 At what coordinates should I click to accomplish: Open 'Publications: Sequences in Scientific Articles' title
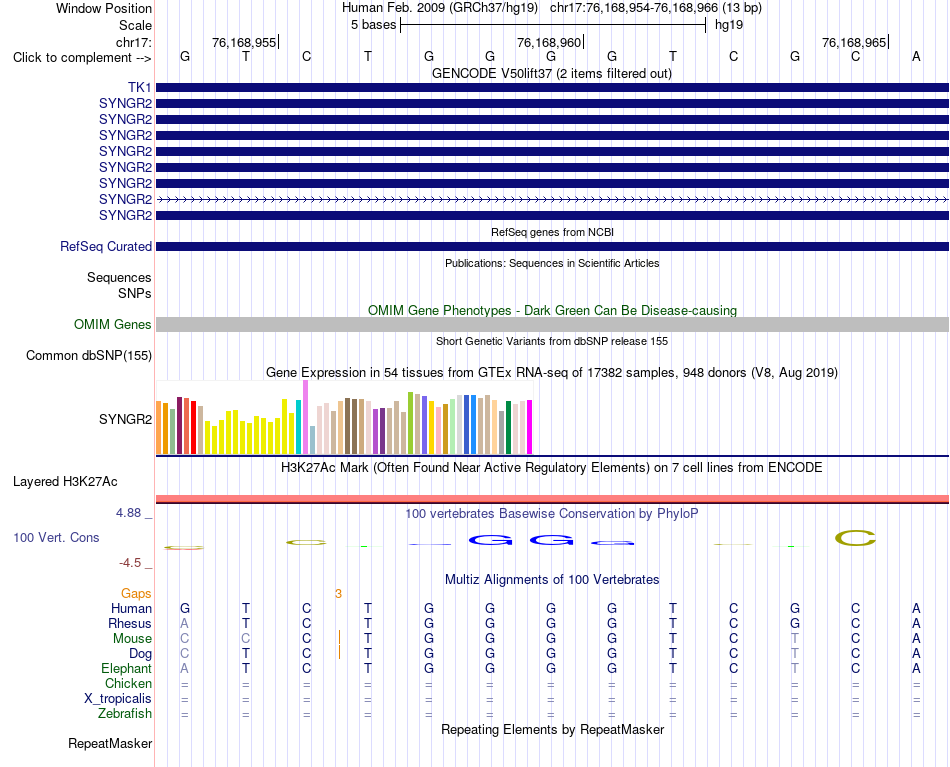coord(552,263)
